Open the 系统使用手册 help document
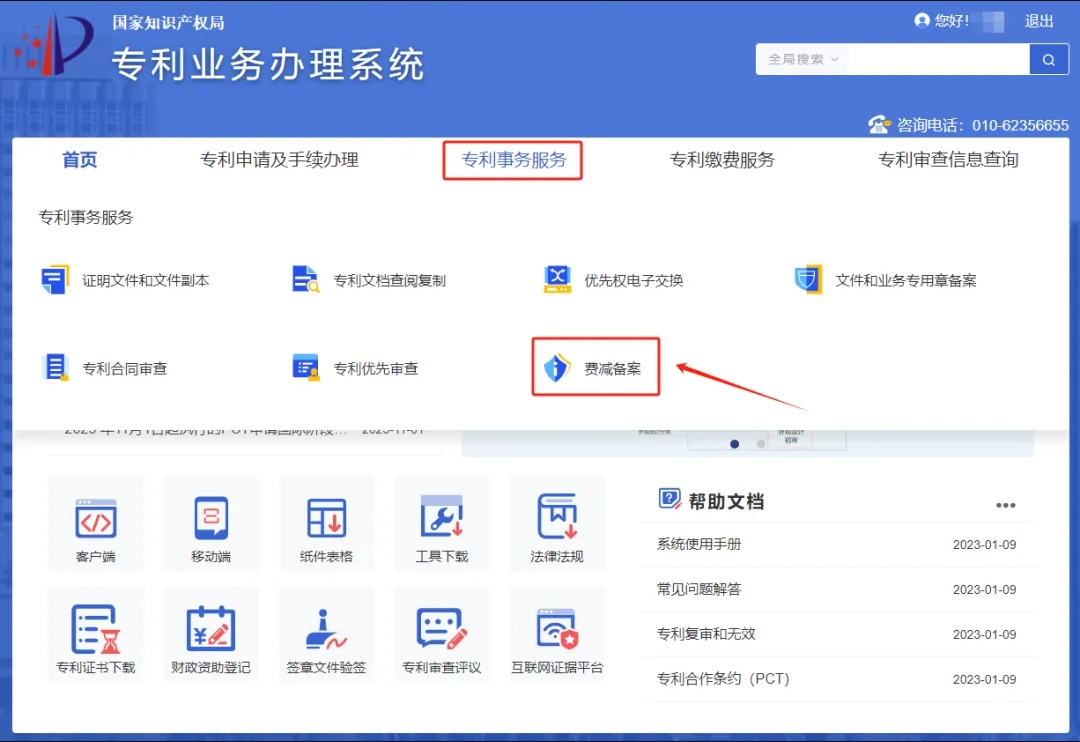This screenshot has width=1080, height=742. 699,544
